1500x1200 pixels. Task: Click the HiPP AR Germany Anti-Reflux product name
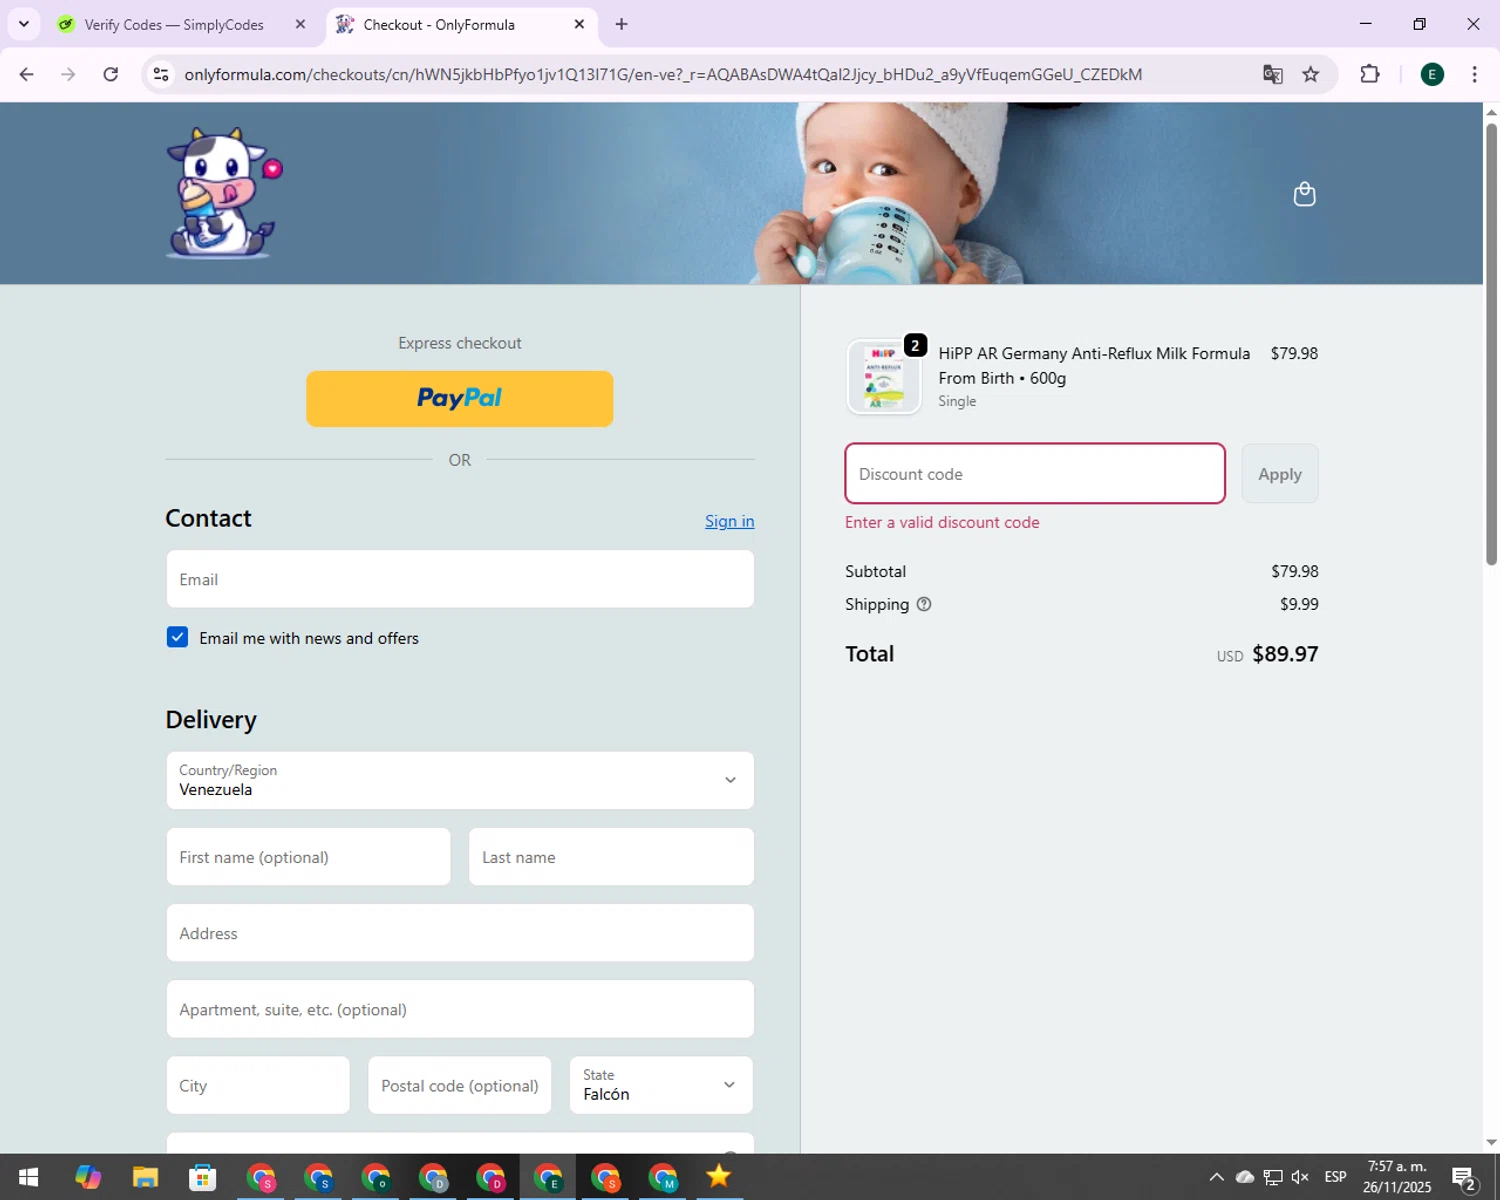(x=1094, y=365)
